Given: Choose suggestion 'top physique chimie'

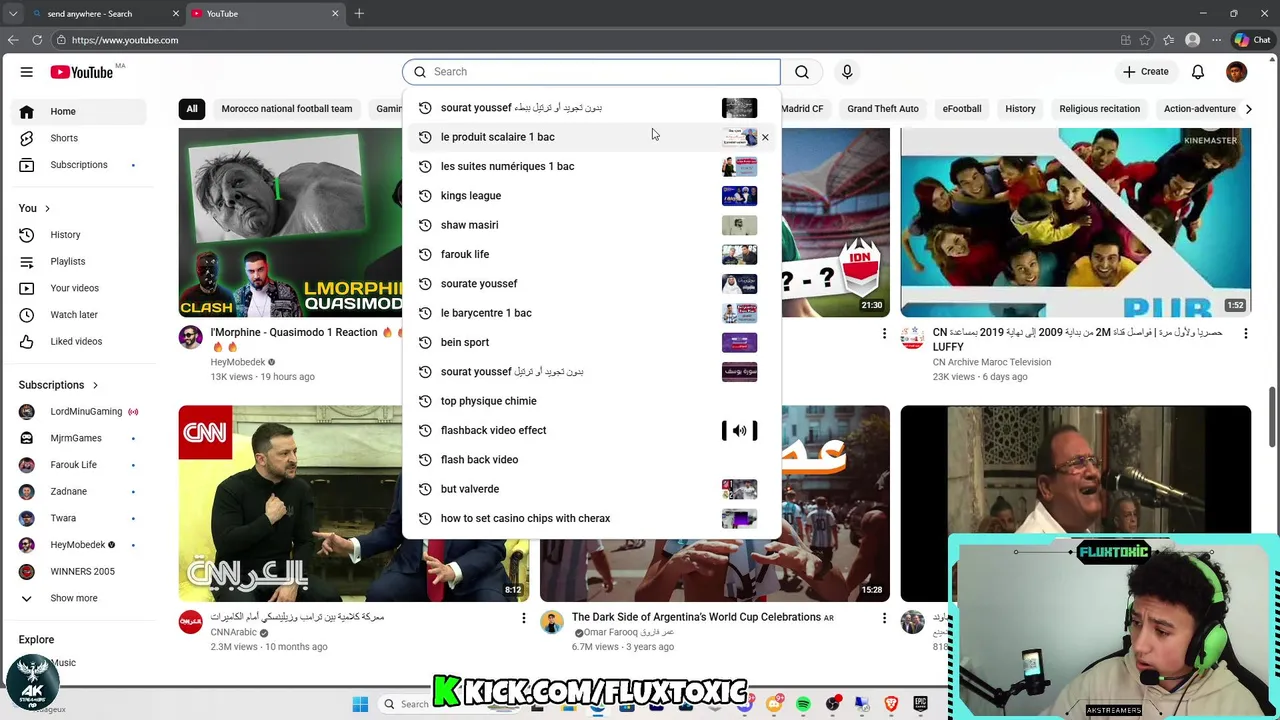Looking at the screenshot, I should (590, 401).
